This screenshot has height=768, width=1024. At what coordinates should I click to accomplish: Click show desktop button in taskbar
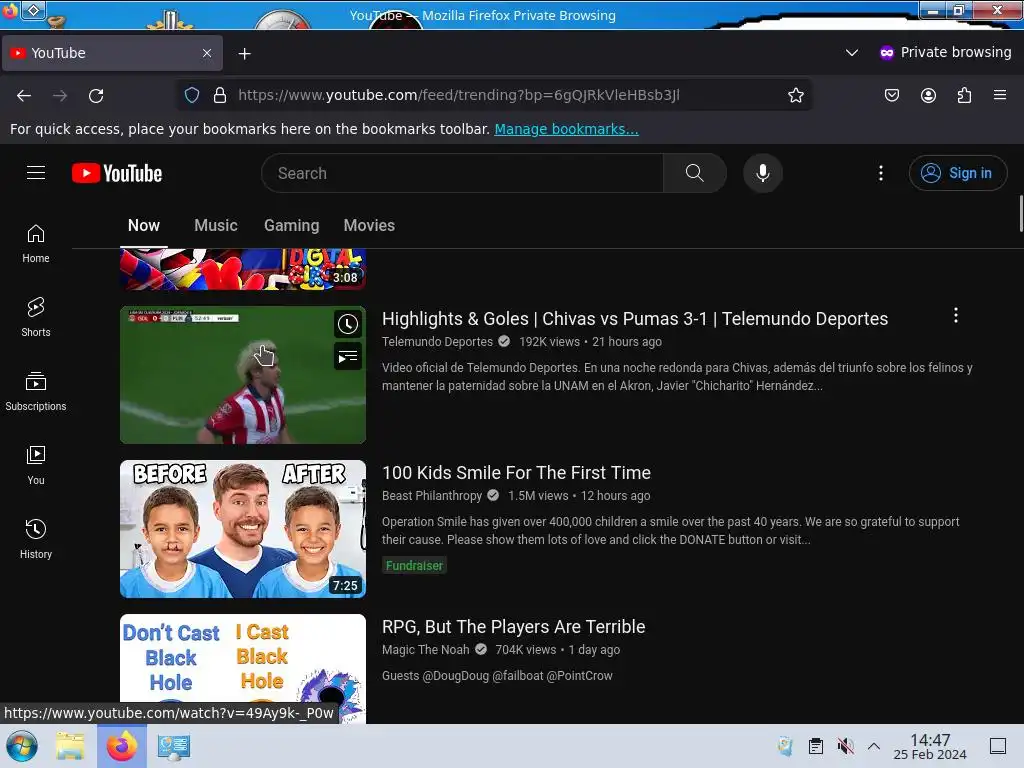click(x=998, y=746)
